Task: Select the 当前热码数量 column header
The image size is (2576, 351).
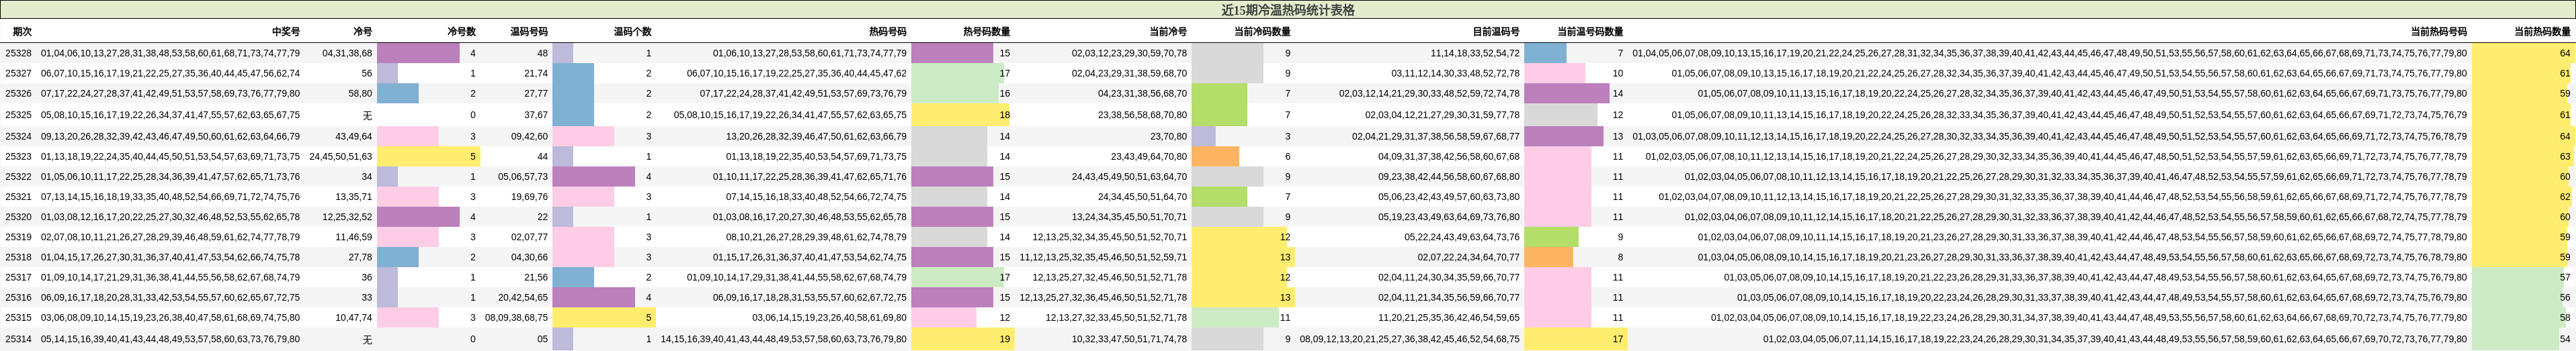Action: [x=2542, y=32]
